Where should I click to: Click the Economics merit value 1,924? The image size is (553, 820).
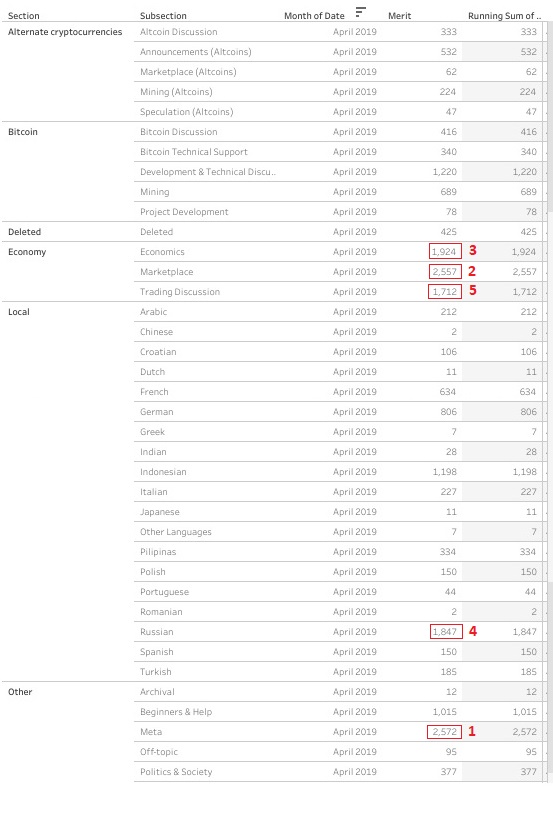(x=444, y=252)
